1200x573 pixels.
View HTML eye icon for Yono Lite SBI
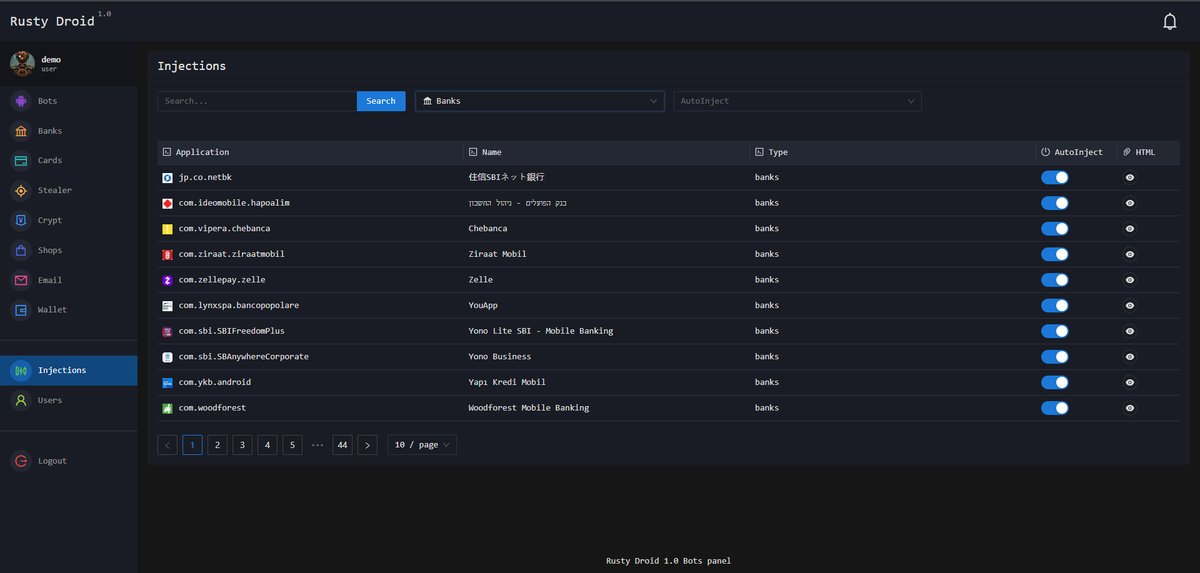point(1129,331)
